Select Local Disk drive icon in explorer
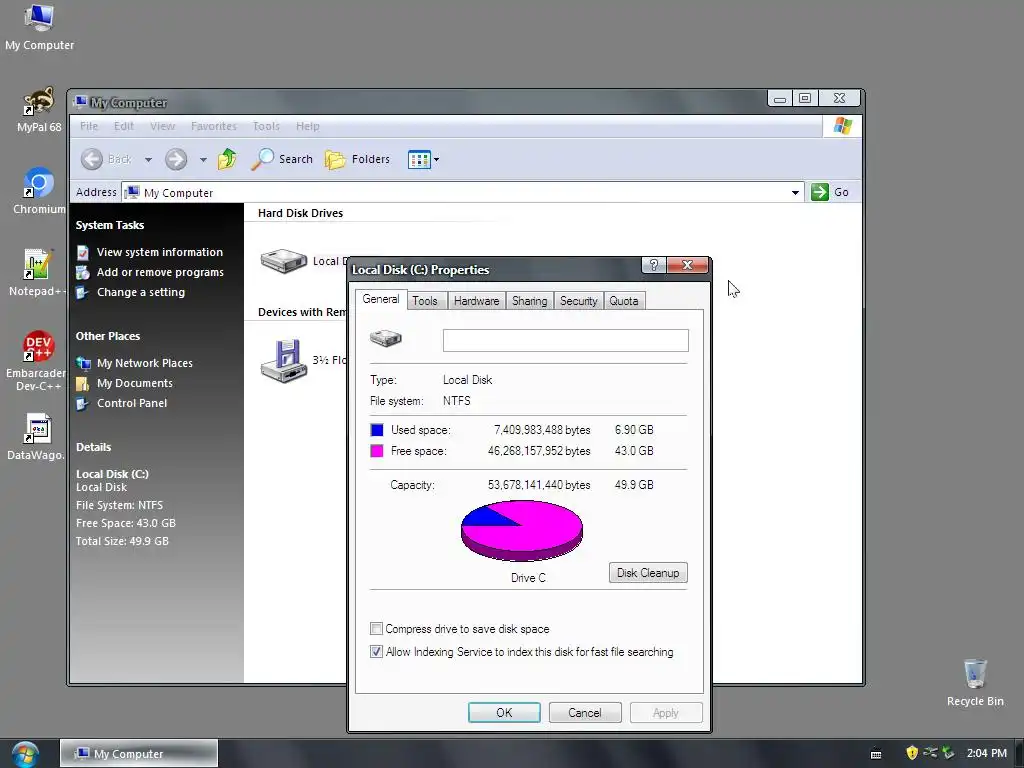The image size is (1024, 768). pyautogui.click(x=283, y=261)
